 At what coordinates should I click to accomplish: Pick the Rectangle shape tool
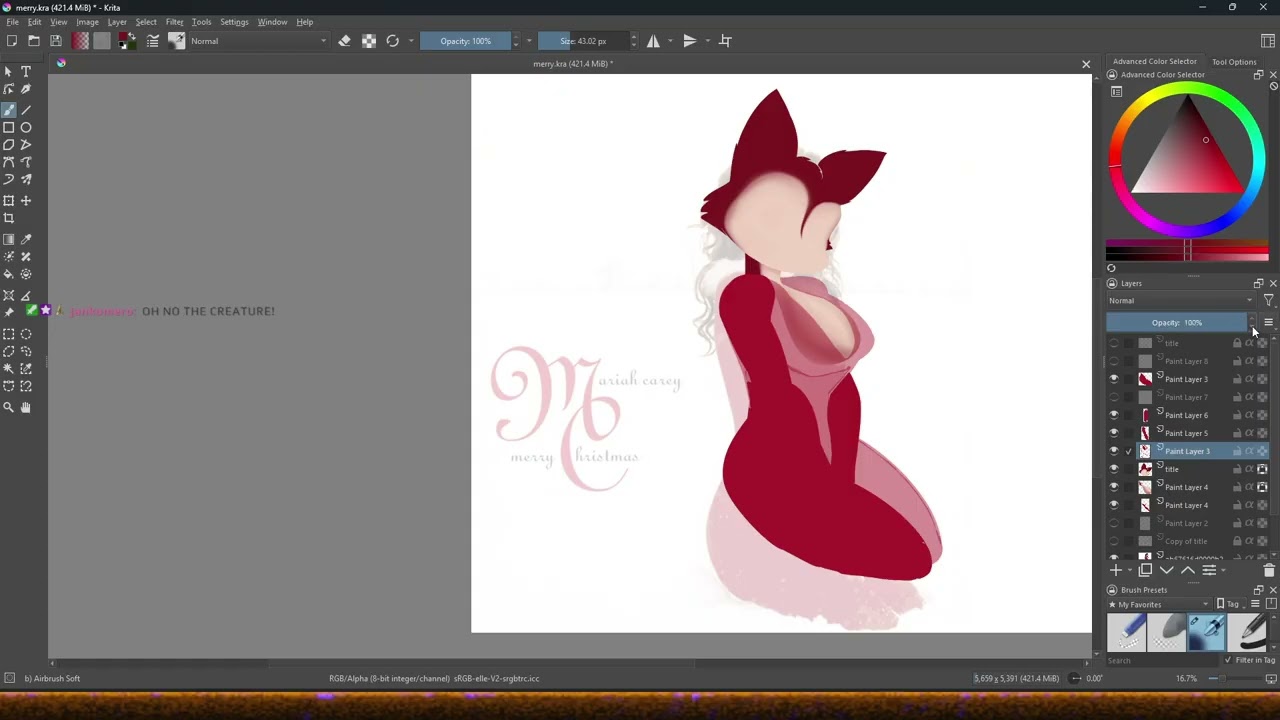pyautogui.click(x=9, y=128)
